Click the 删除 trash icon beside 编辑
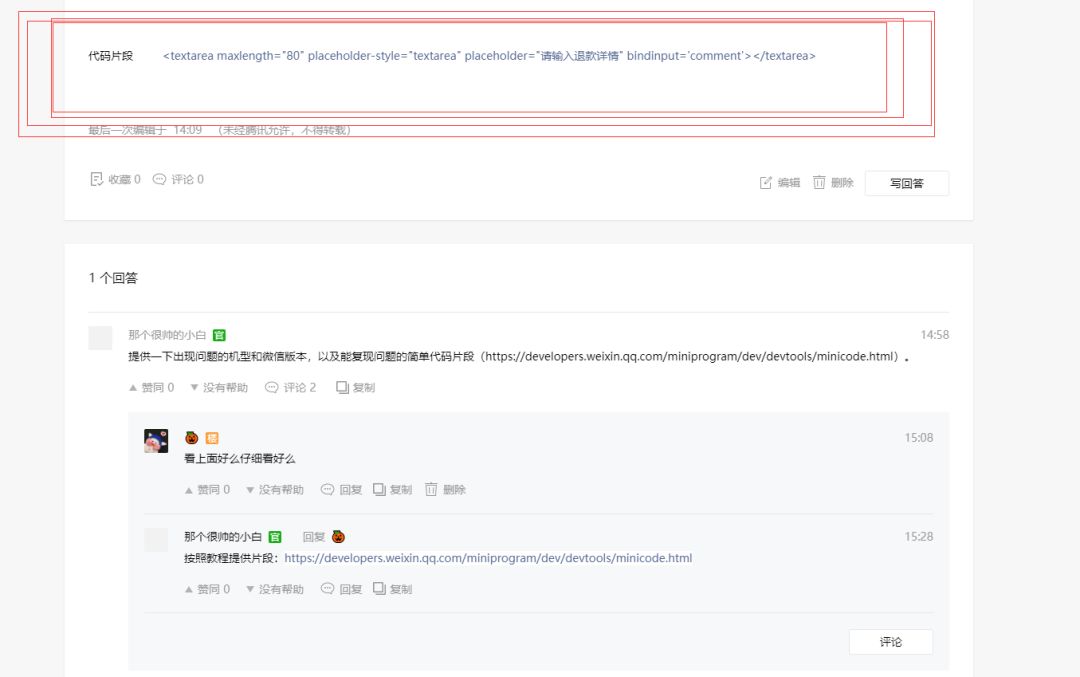1080x677 pixels. [x=819, y=183]
